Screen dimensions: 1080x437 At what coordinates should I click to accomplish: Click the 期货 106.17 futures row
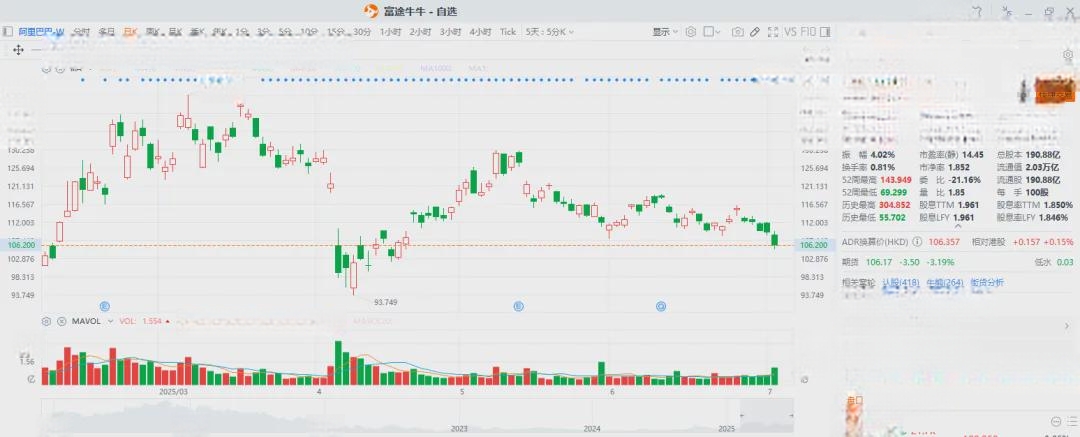point(958,262)
